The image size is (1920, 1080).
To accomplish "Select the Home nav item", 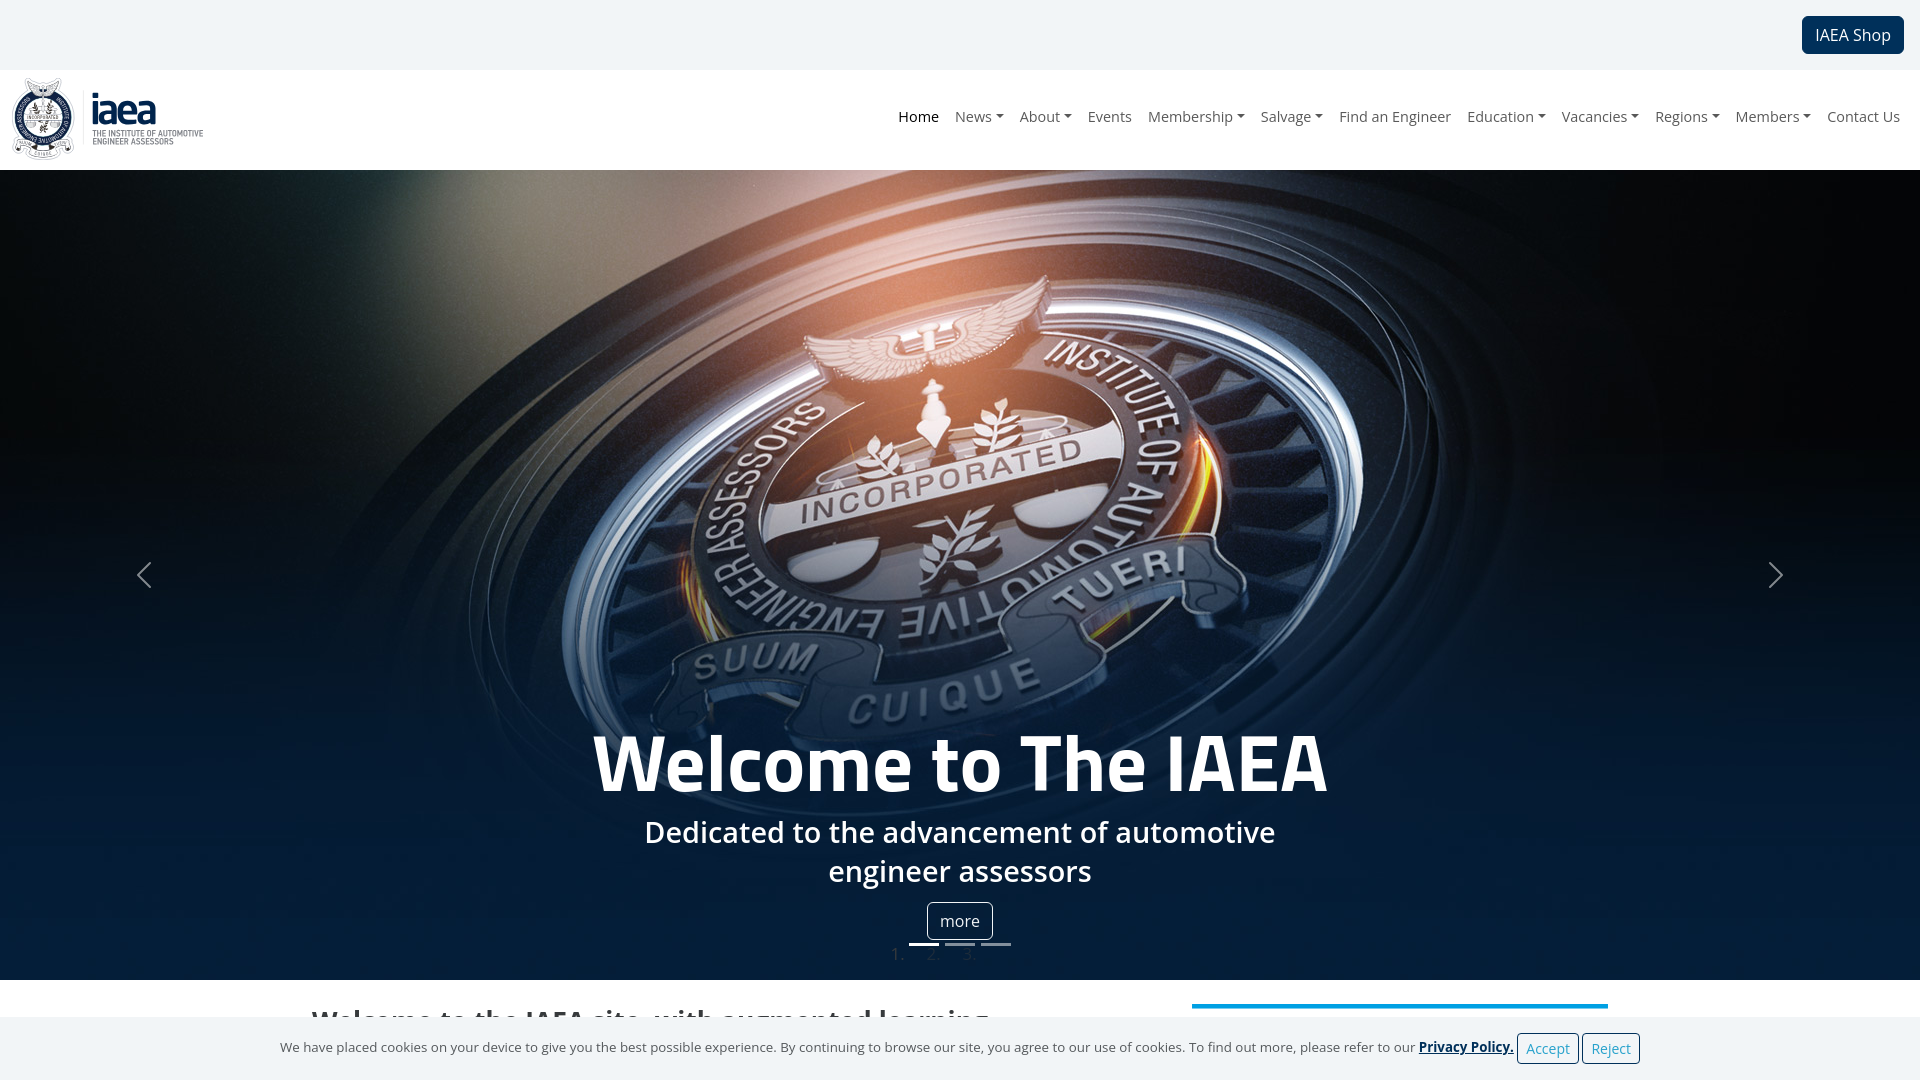I will click(x=918, y=117).
